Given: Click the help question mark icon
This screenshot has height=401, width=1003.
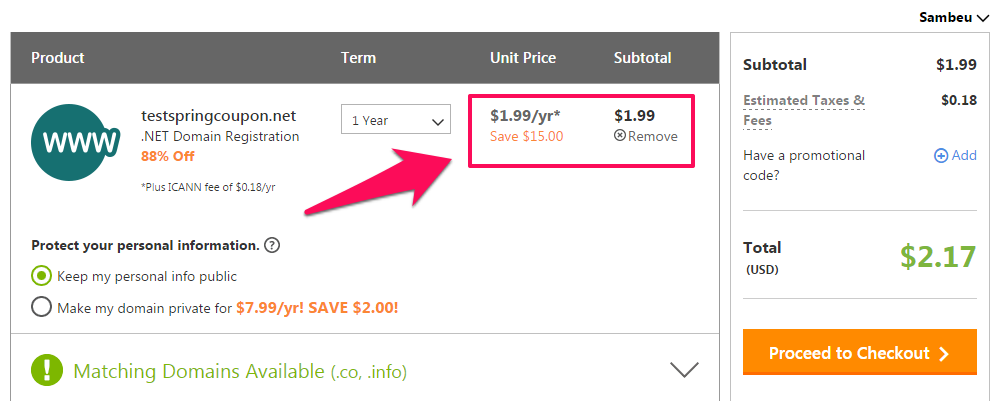Looking at the screenshot, I should coord(272,246).
